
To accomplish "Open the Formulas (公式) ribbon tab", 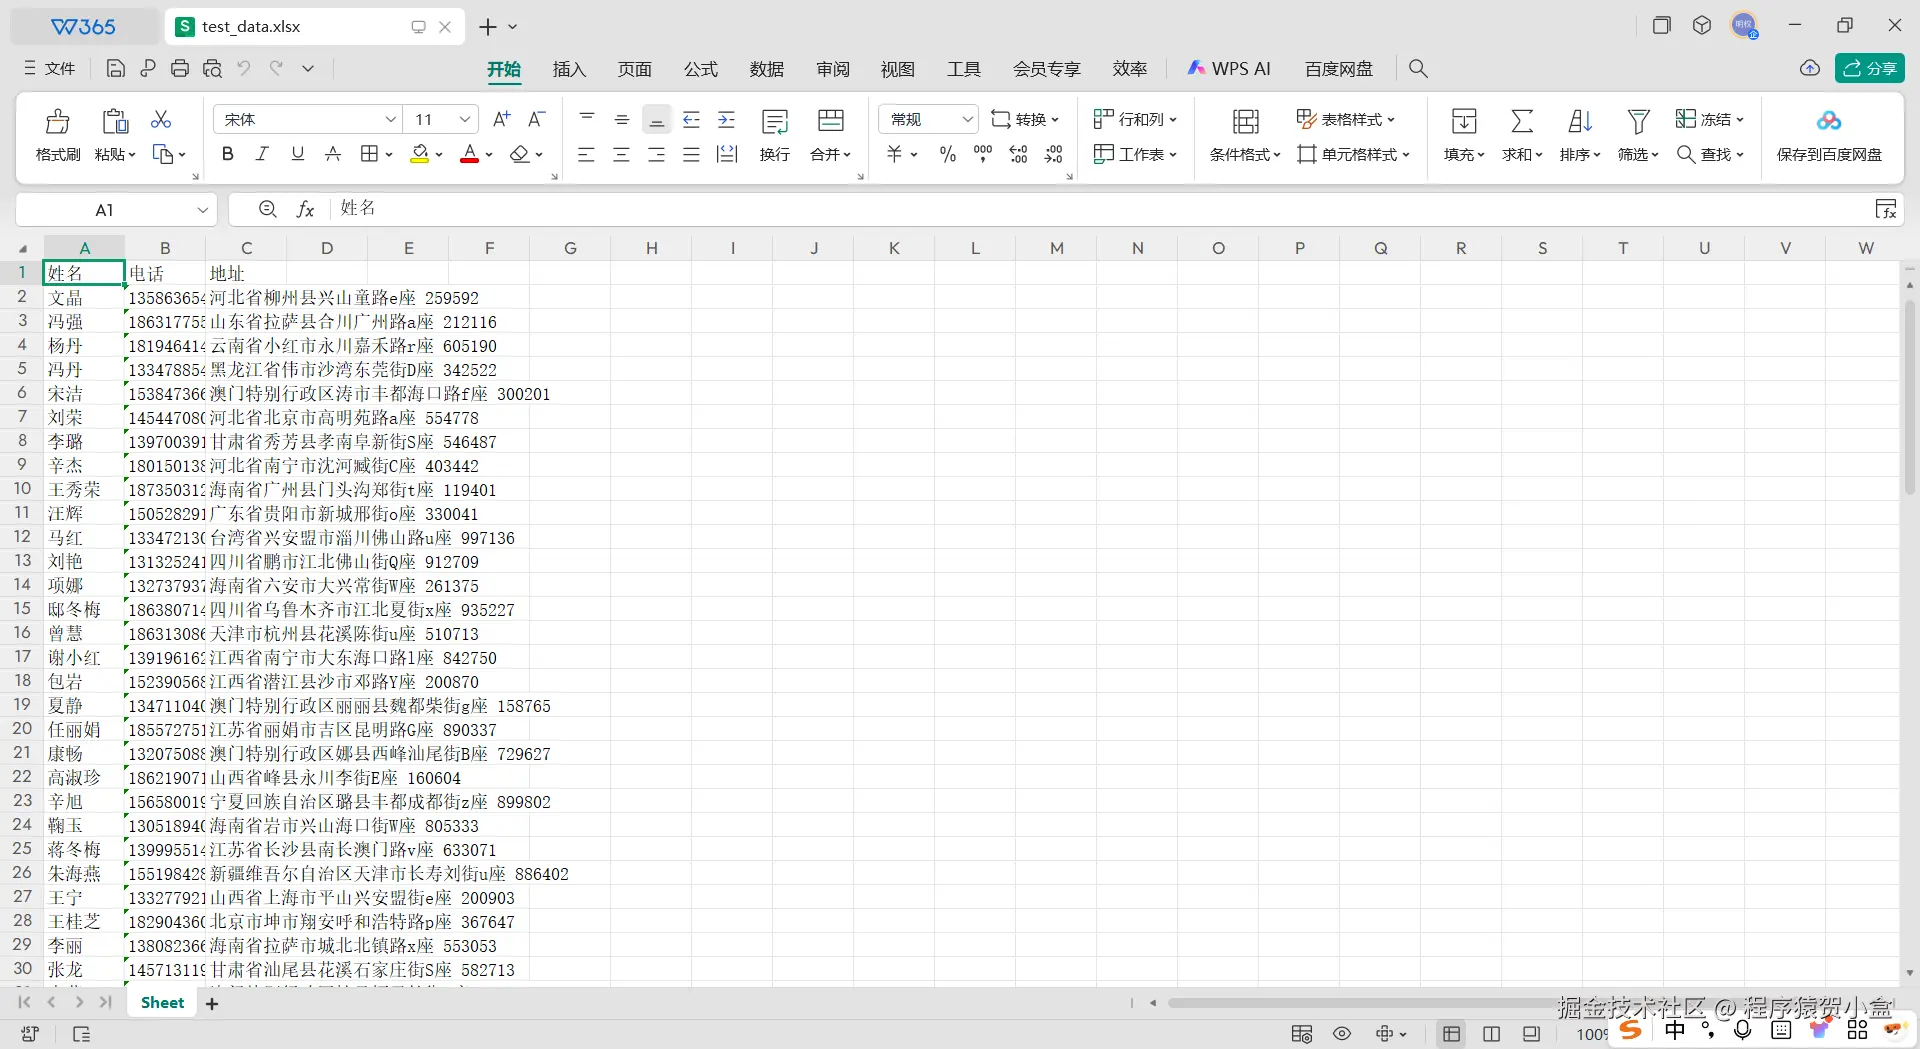I will [701, 68].
